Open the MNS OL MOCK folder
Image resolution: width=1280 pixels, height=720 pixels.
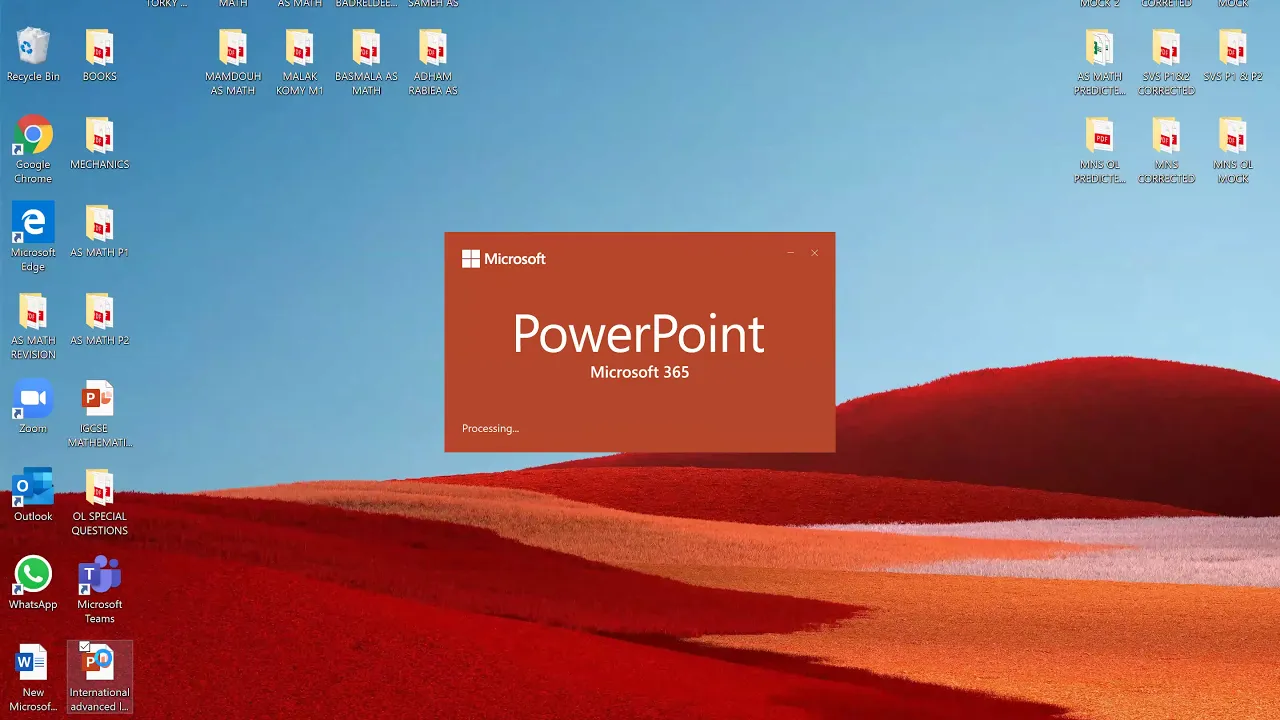click(1232, 151)
